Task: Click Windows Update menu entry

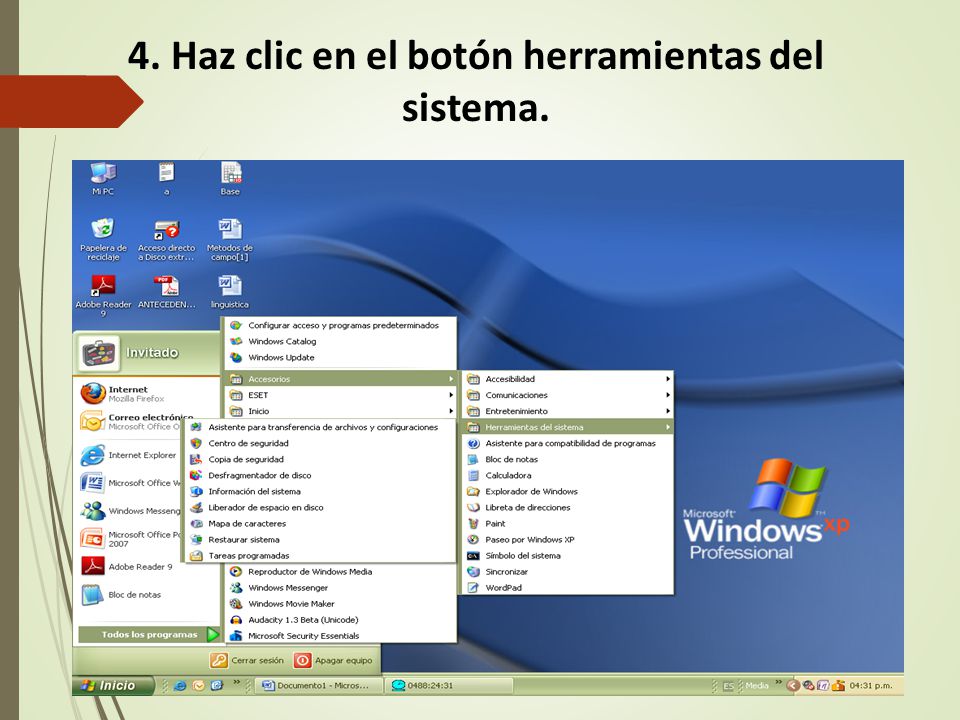Action: pyautogui.click(x=340, y=358)
